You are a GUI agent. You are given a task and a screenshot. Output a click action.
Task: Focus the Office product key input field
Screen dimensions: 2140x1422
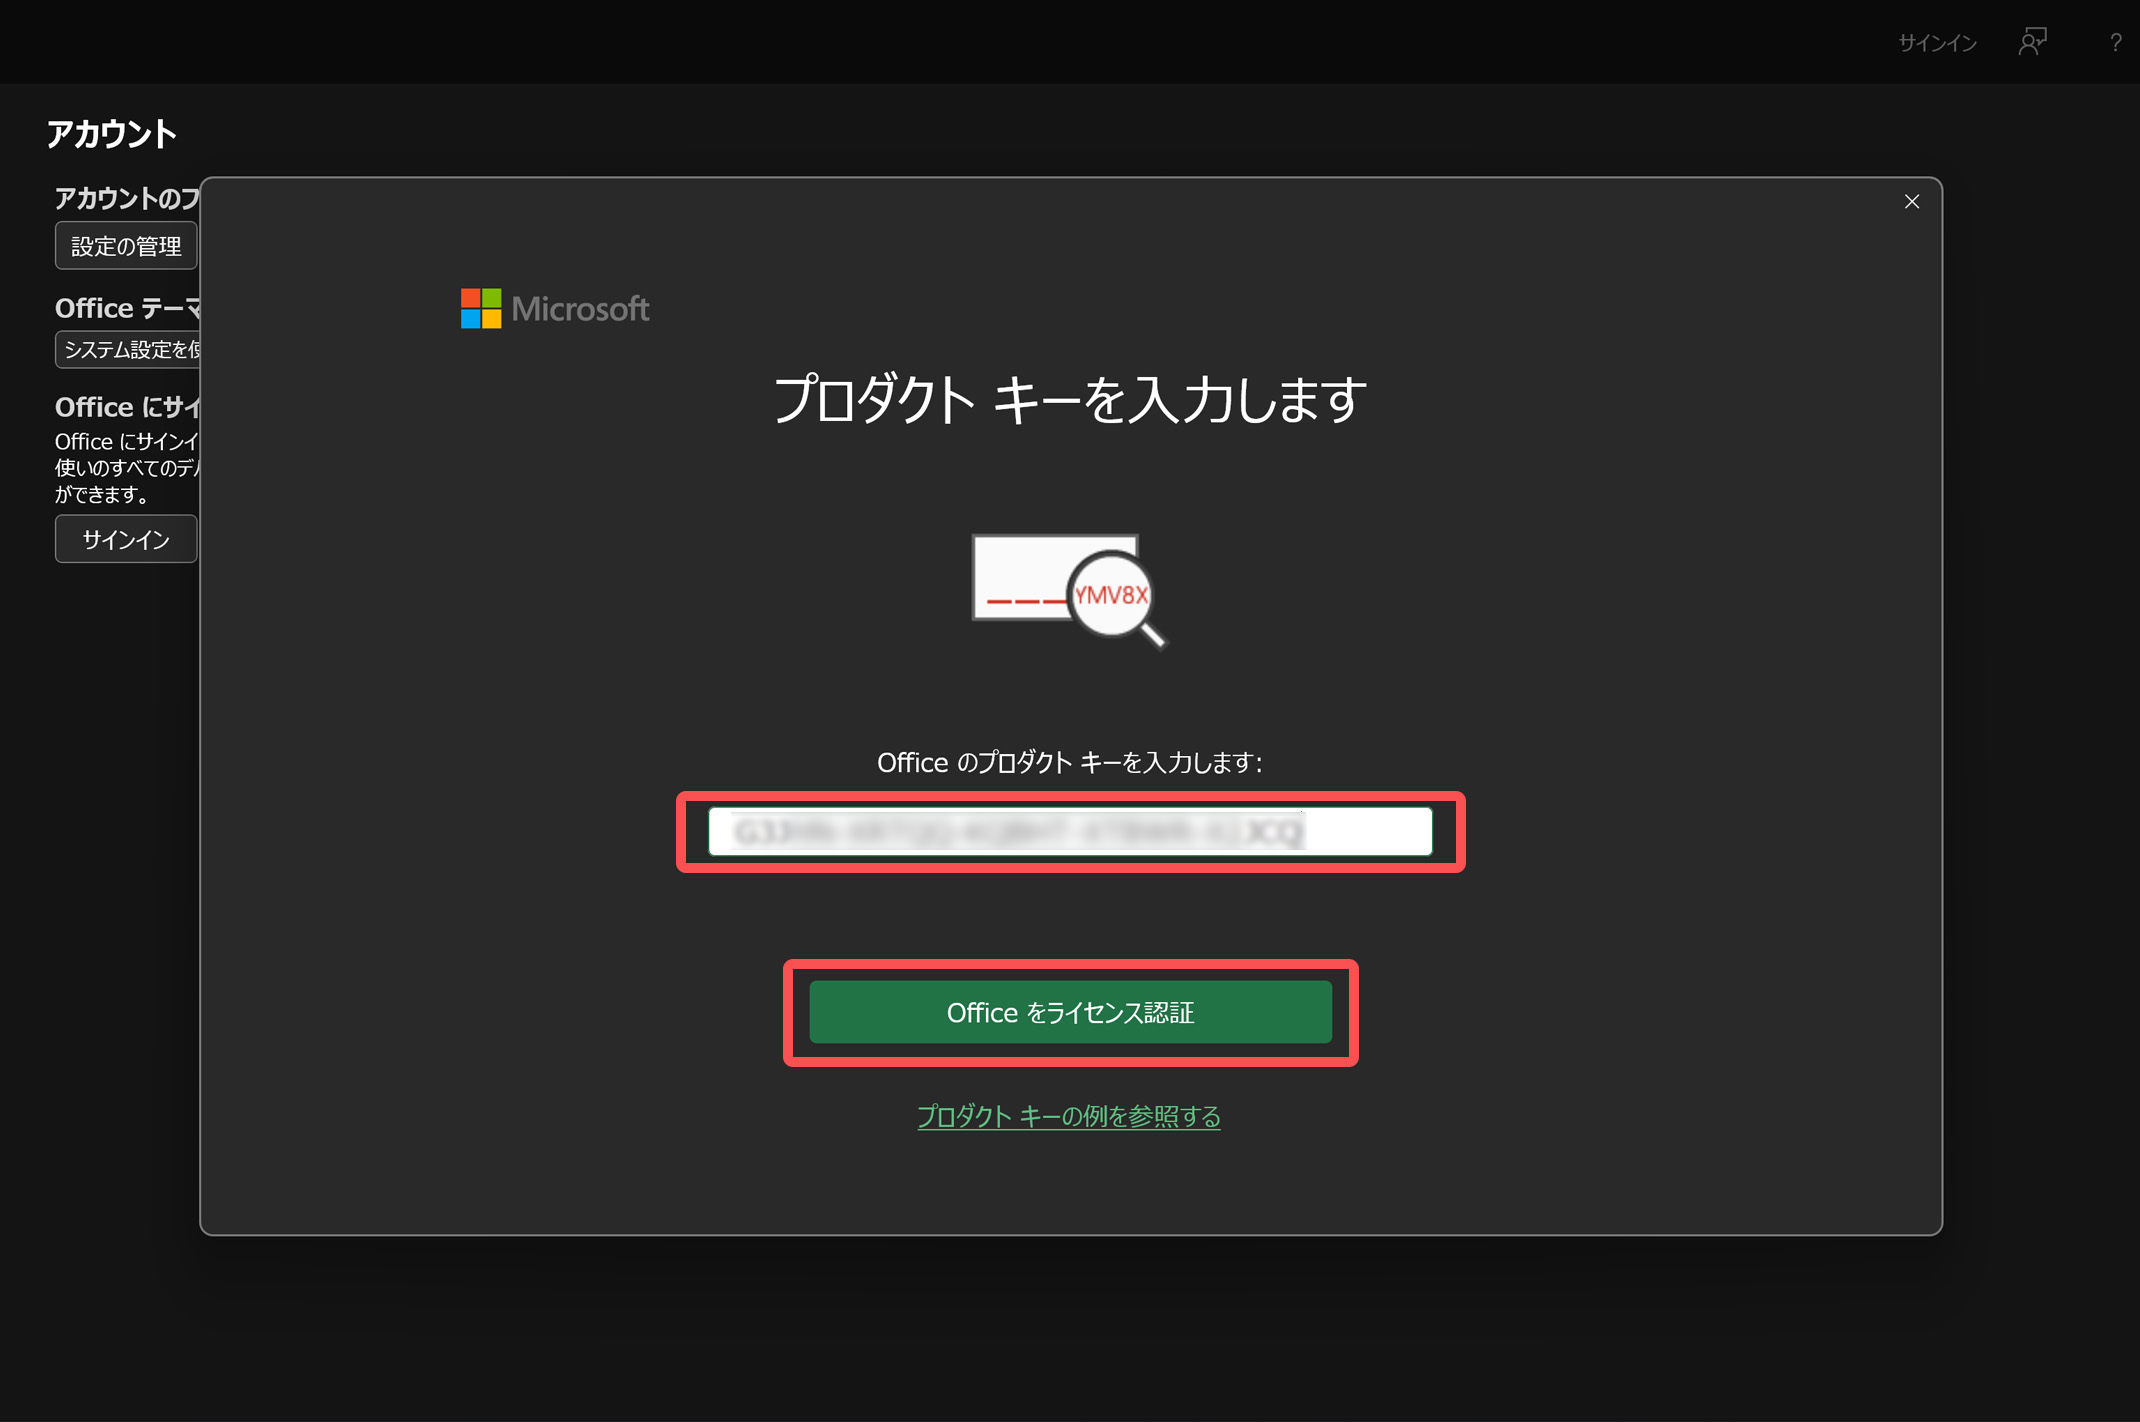click(1069, 831)
